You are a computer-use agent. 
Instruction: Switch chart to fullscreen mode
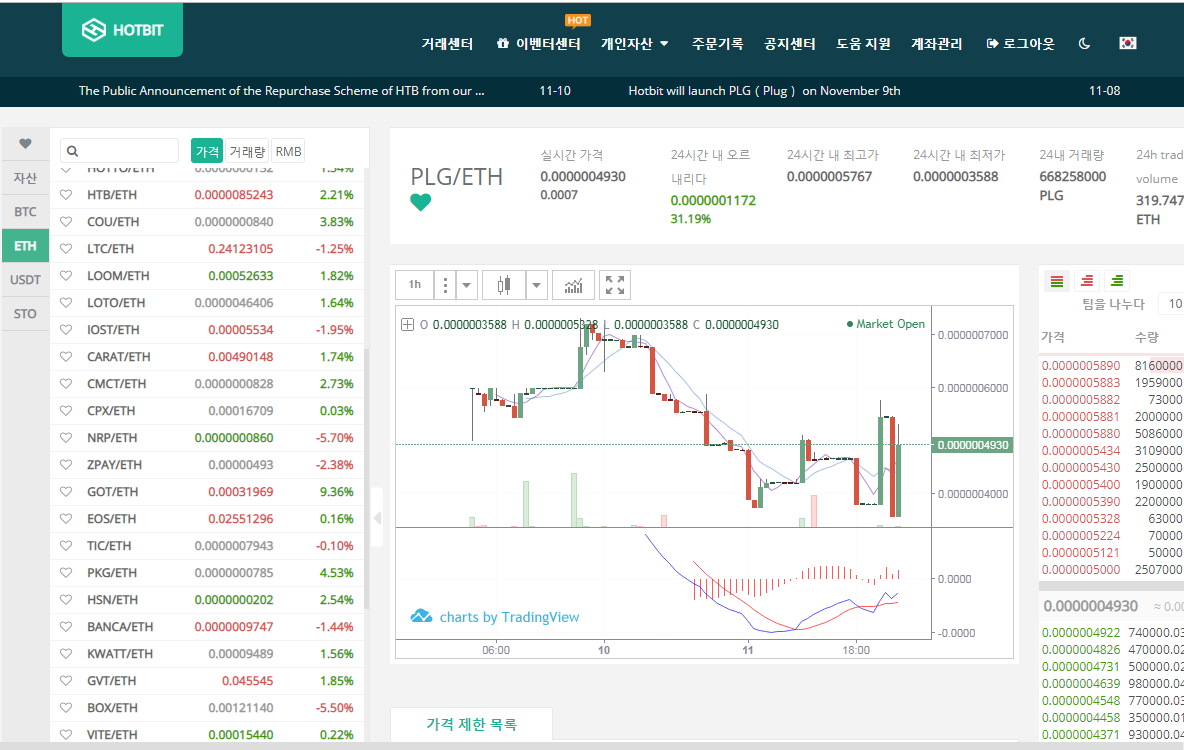pos(615,285)
